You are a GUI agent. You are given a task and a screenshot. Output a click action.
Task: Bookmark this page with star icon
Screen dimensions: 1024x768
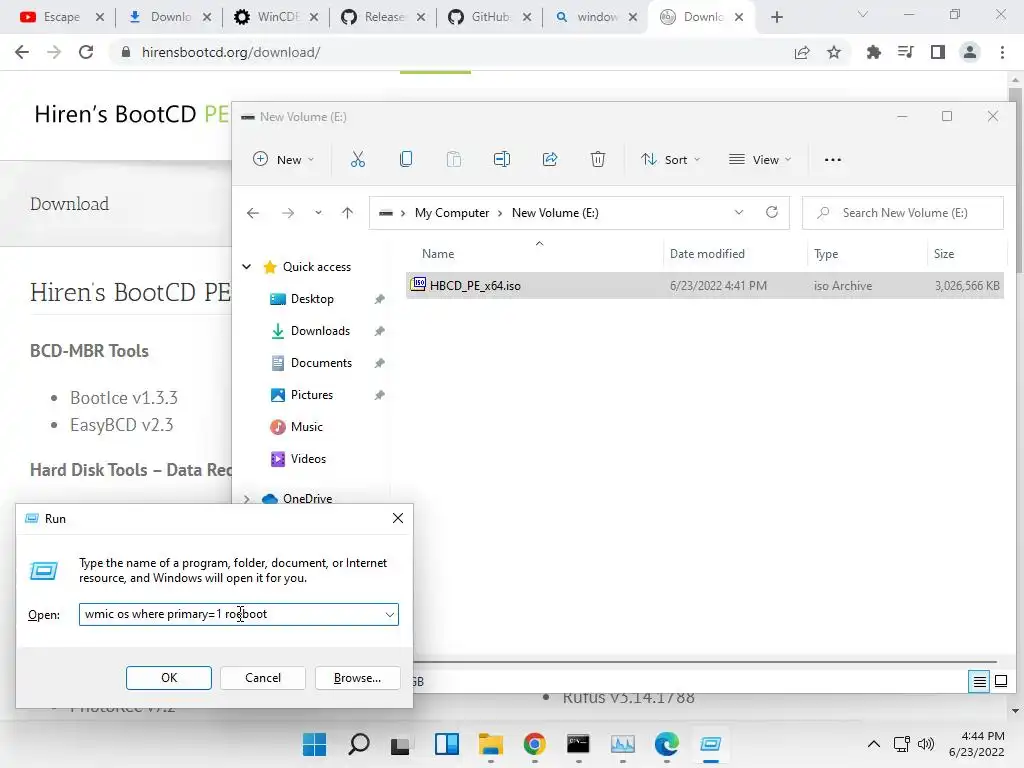click(x=834, y=52)
